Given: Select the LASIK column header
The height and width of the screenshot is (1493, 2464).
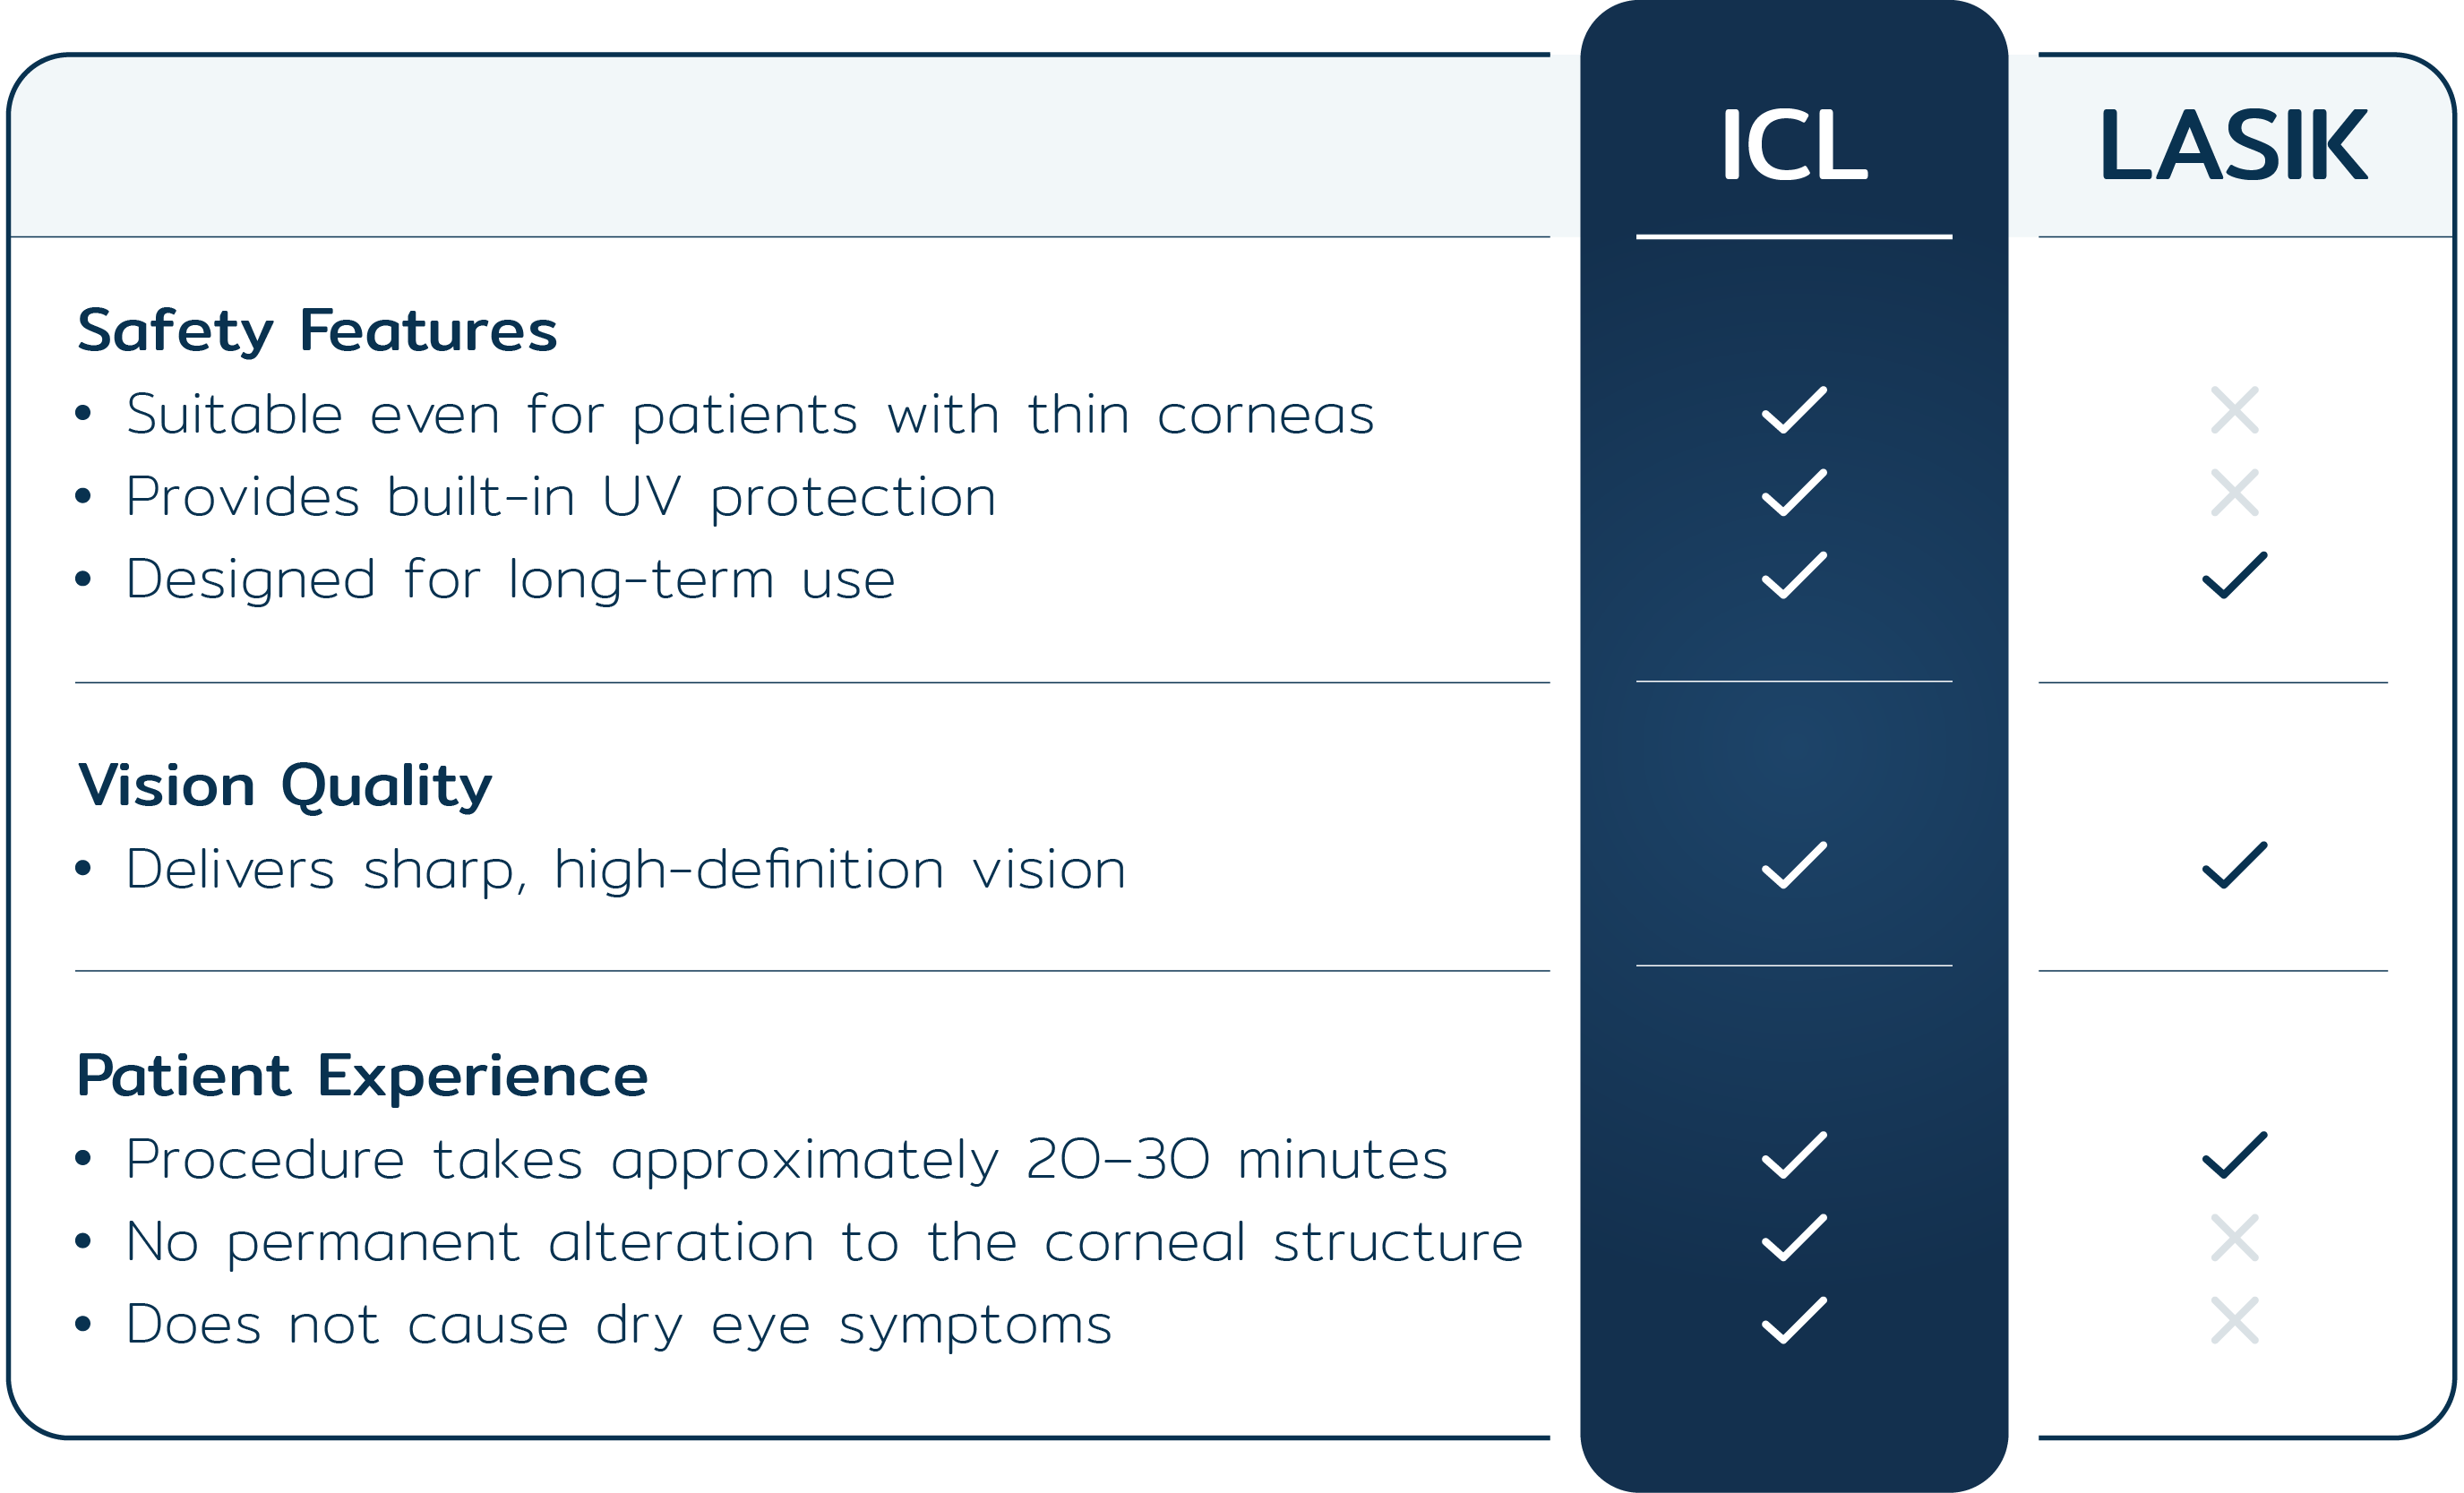Looking at the screenshot, I should [2233, 146].
